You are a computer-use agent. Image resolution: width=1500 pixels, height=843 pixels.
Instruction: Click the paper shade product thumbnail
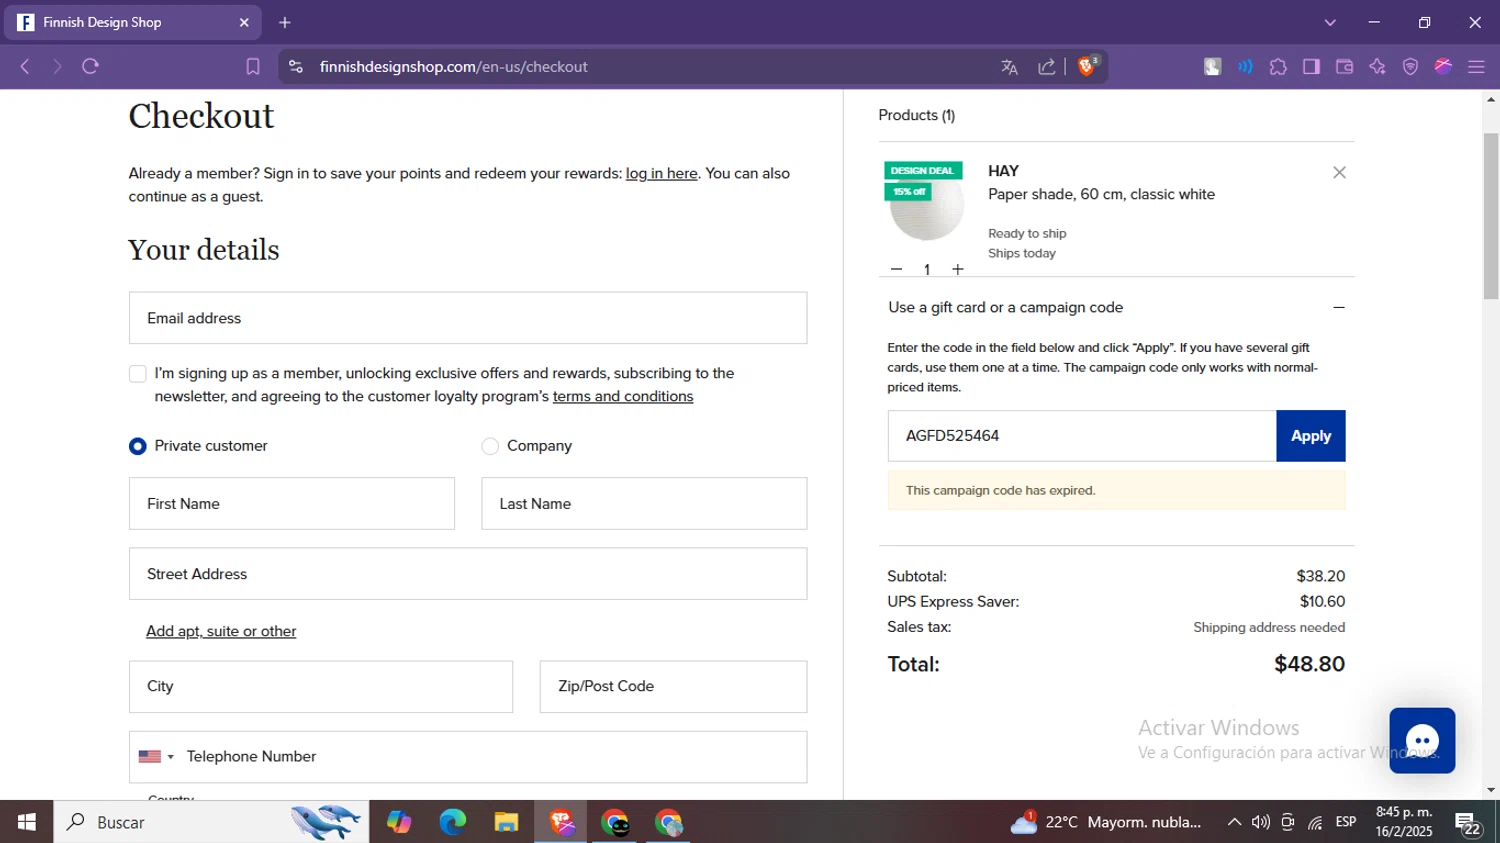(x=926, y=205)
